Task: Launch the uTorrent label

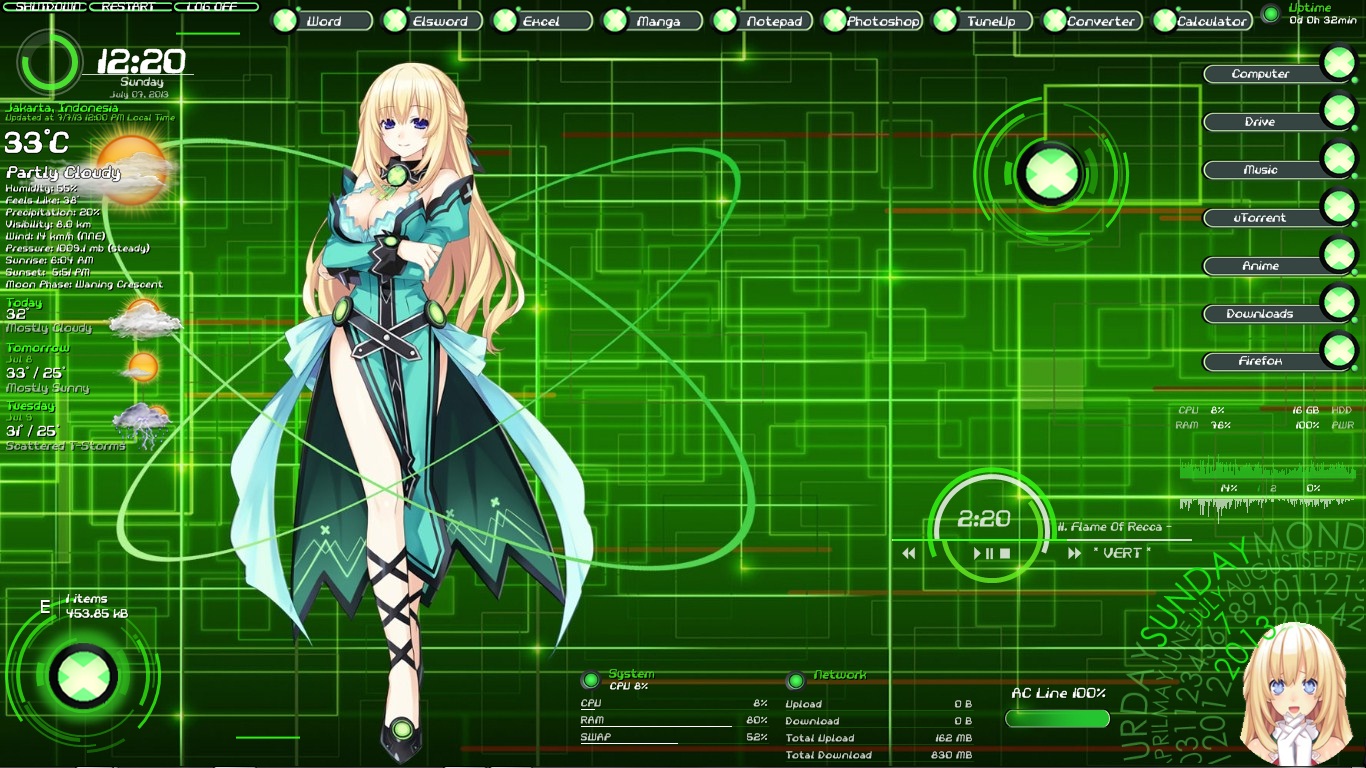Action: (1262, 218)
